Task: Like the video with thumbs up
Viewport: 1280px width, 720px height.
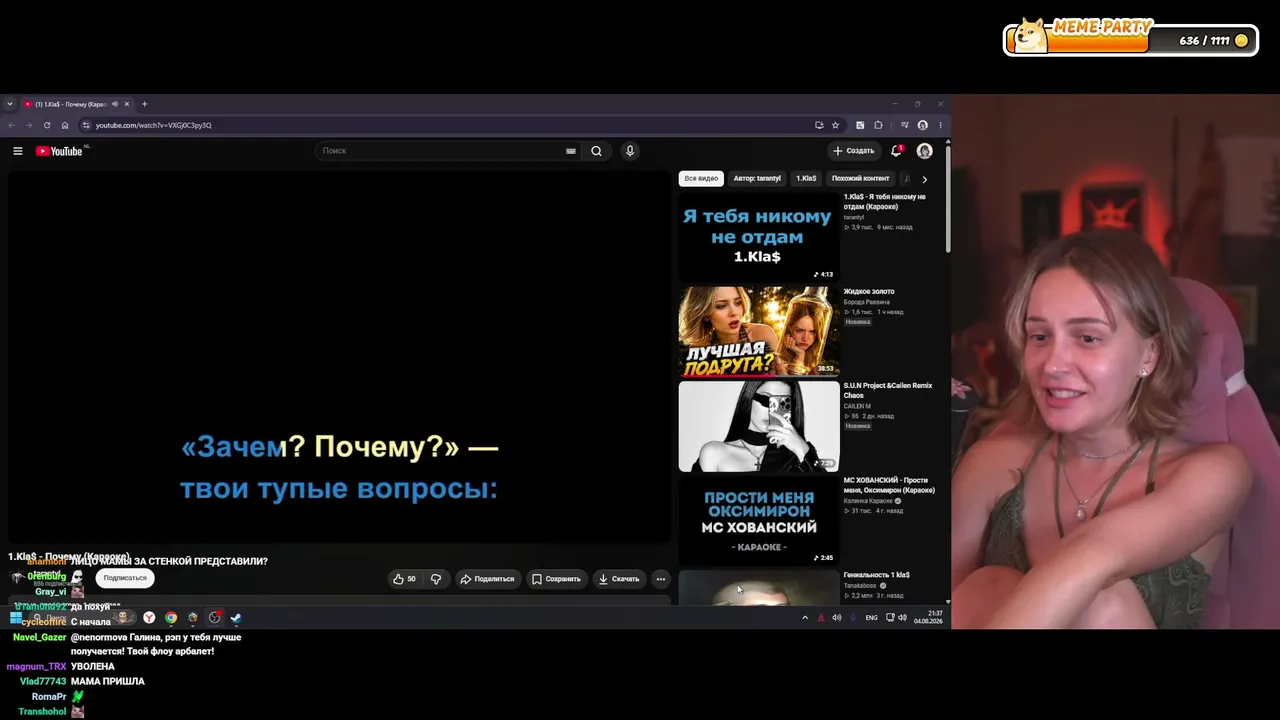Action: [x=404, y=579]
